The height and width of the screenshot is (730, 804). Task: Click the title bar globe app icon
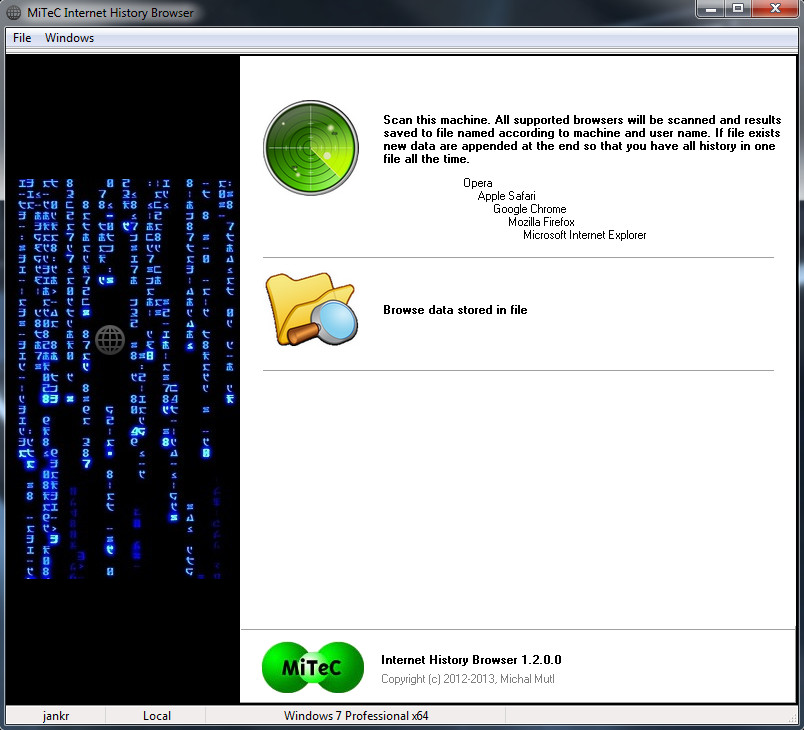(13, 12)
